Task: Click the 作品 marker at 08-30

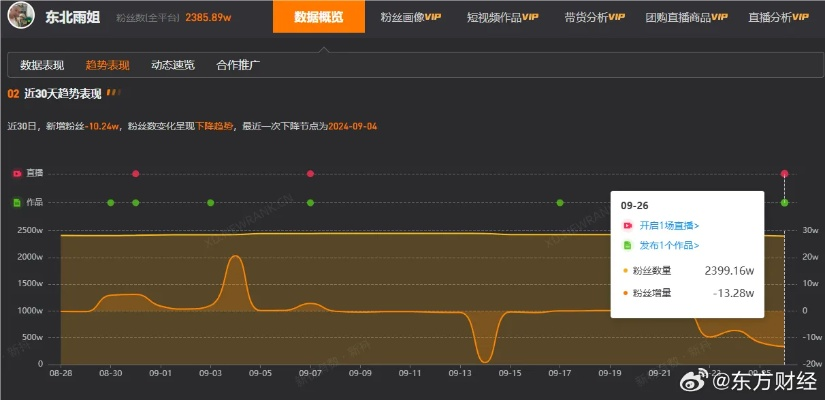Action: pos(110,203)
